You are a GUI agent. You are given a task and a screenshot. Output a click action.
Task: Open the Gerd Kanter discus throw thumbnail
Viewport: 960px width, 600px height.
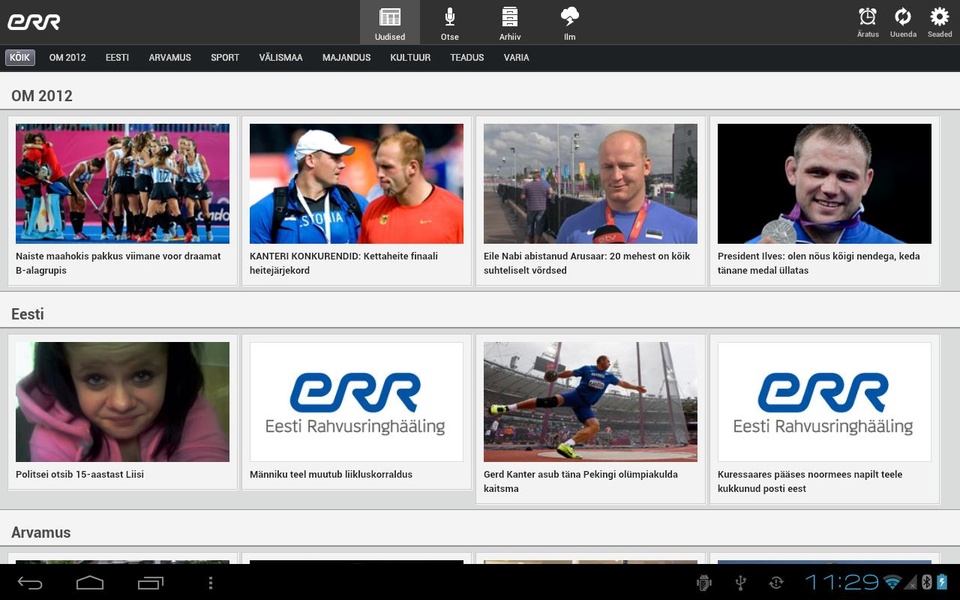[590, 402]
